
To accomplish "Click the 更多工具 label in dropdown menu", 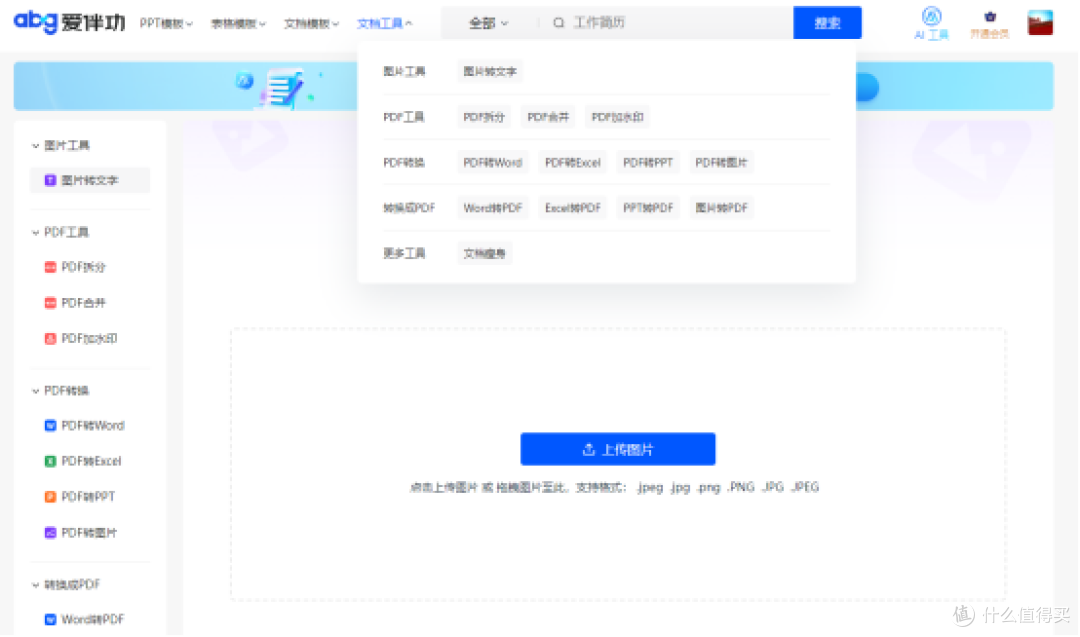I will [x=404, y=253].
